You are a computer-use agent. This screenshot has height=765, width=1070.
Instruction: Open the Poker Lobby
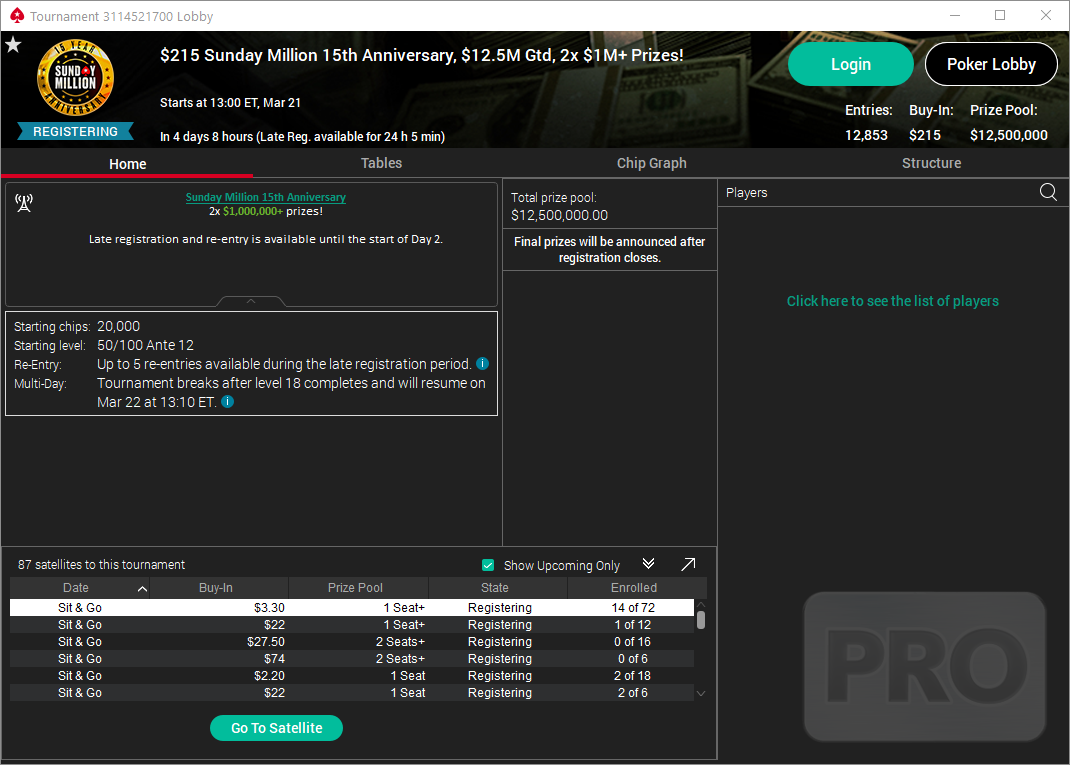pyautogui.click(x=991, y=64)
